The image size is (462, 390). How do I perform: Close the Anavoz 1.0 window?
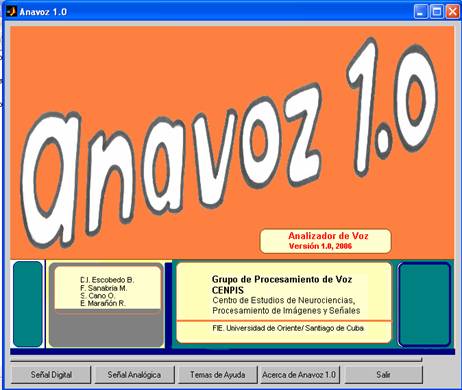pos(452,12)
